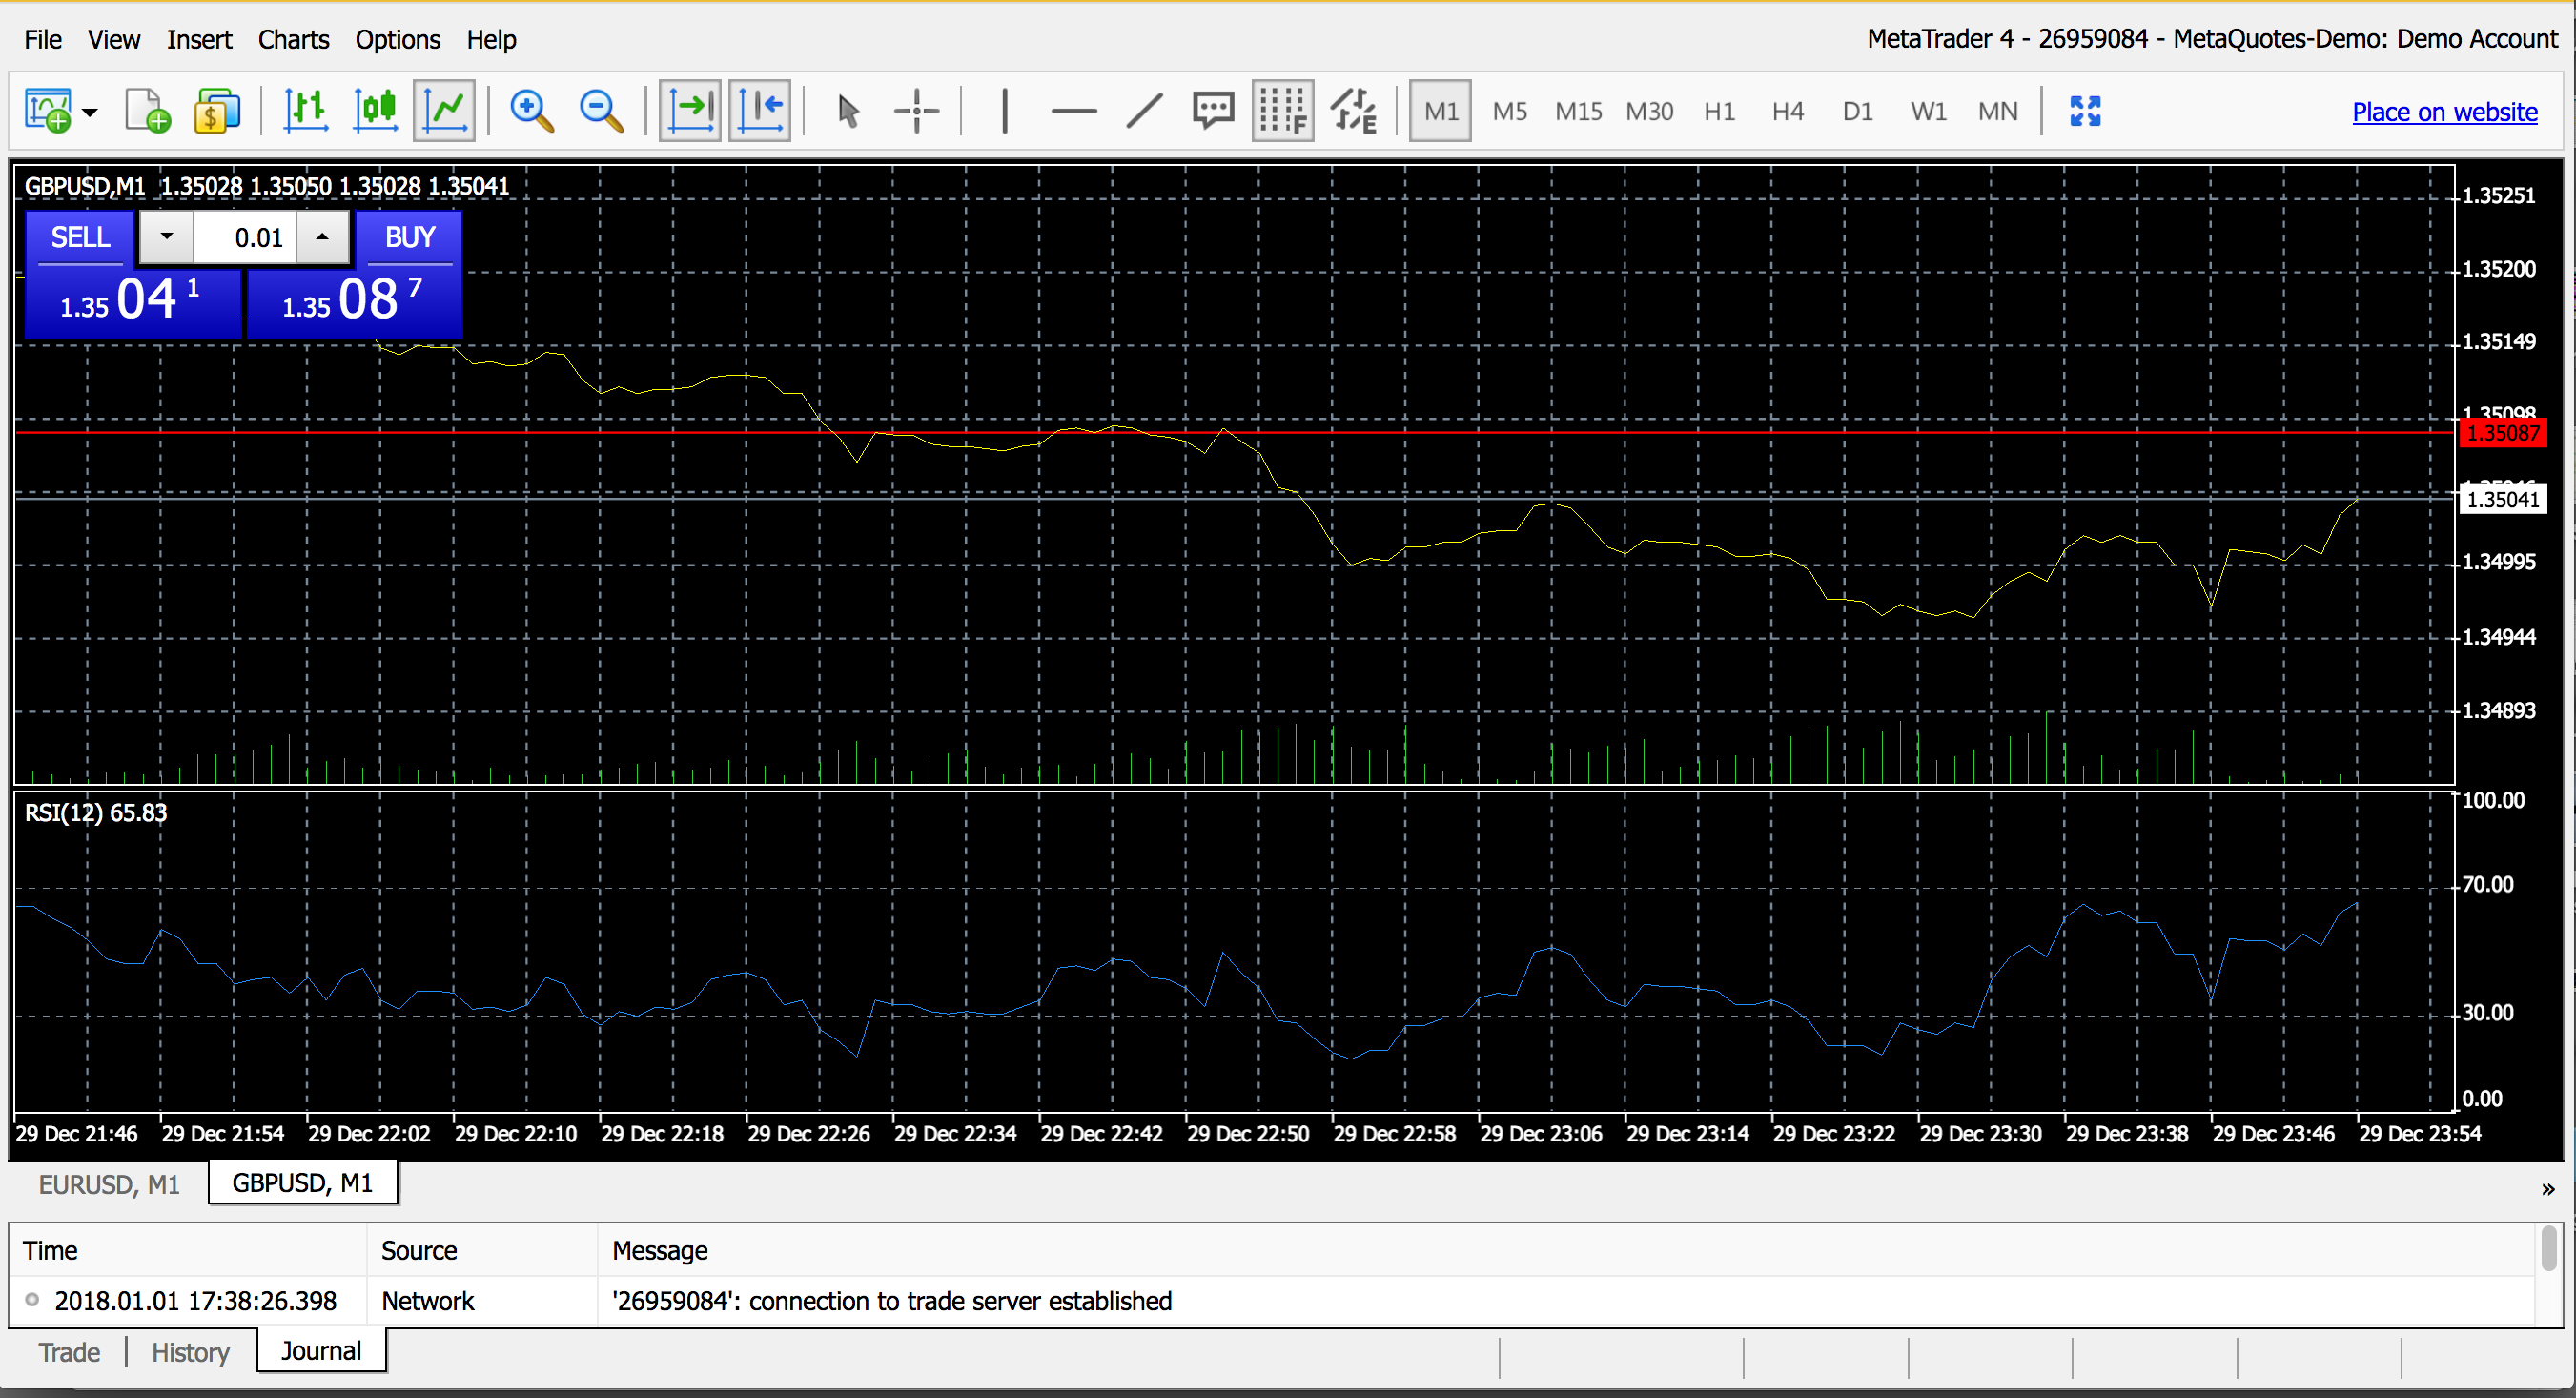Image resolution: width=2576 pixels, height=1398 pixels.
Task: Decrease the lot volume arrow
Action: pos(167,237)
